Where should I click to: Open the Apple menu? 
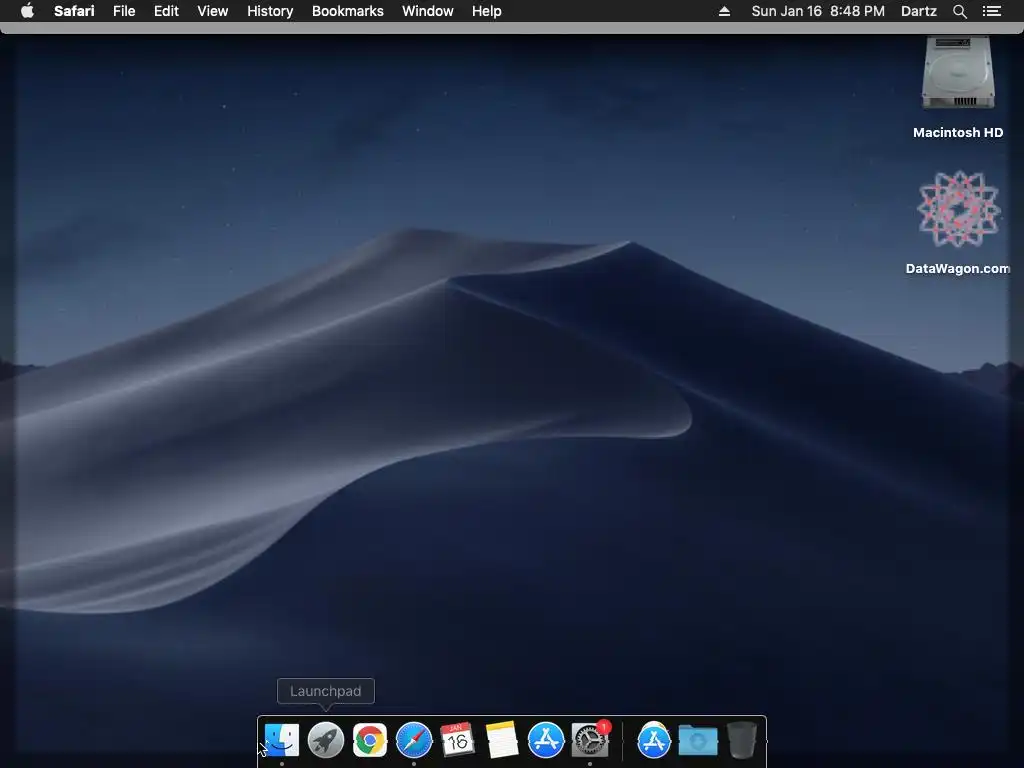[x=27, y=11]
